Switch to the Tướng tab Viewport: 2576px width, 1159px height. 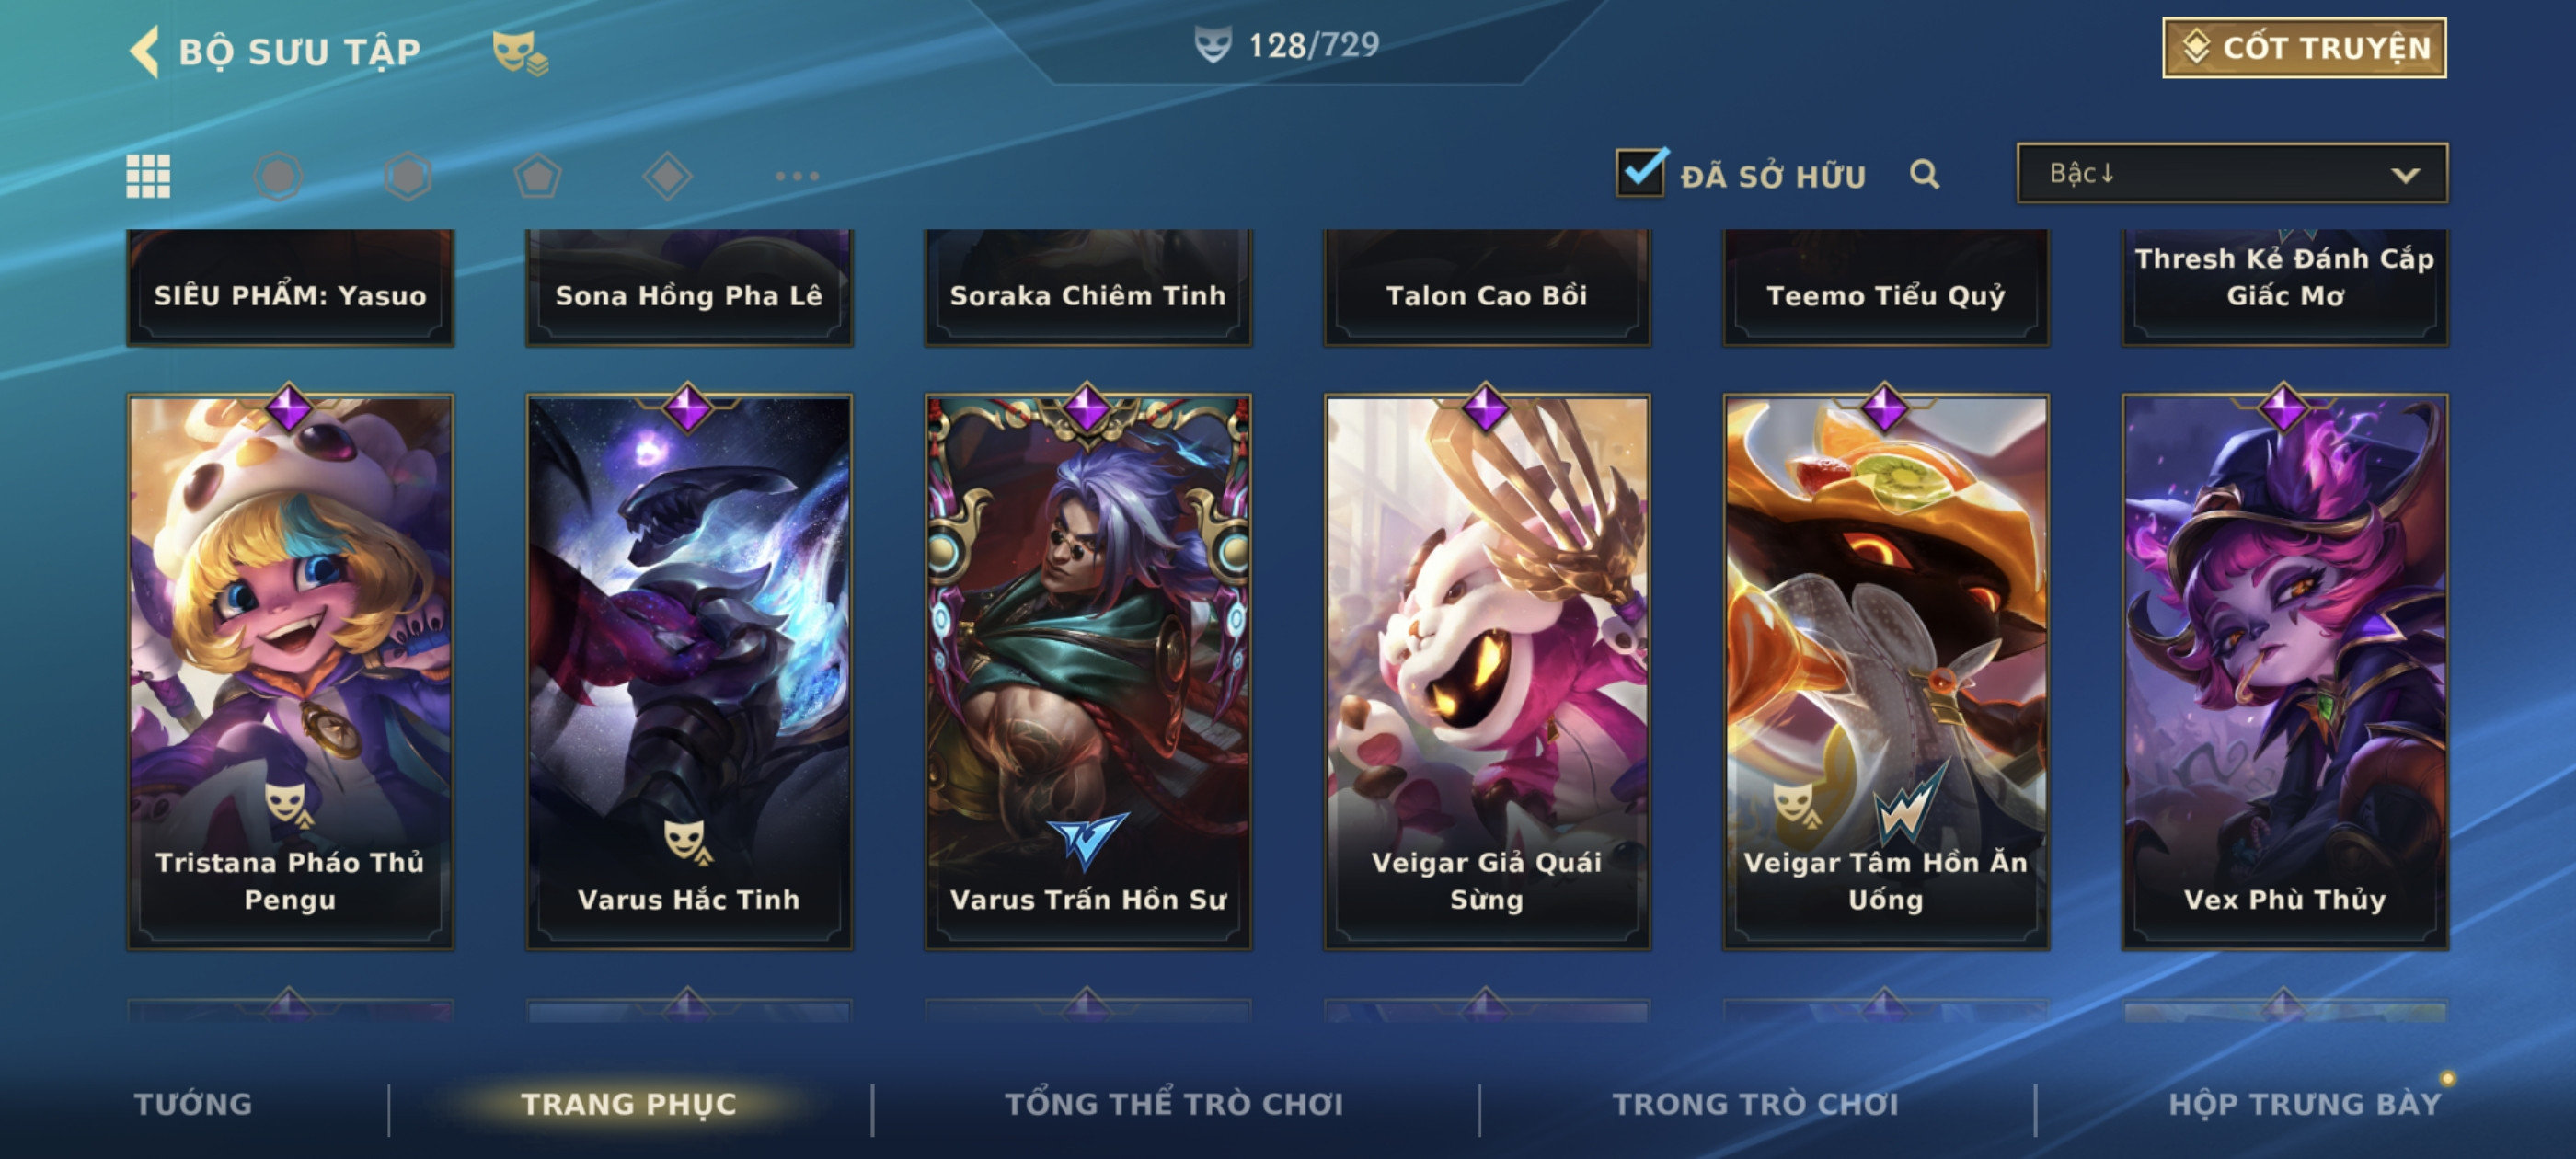193,1104
